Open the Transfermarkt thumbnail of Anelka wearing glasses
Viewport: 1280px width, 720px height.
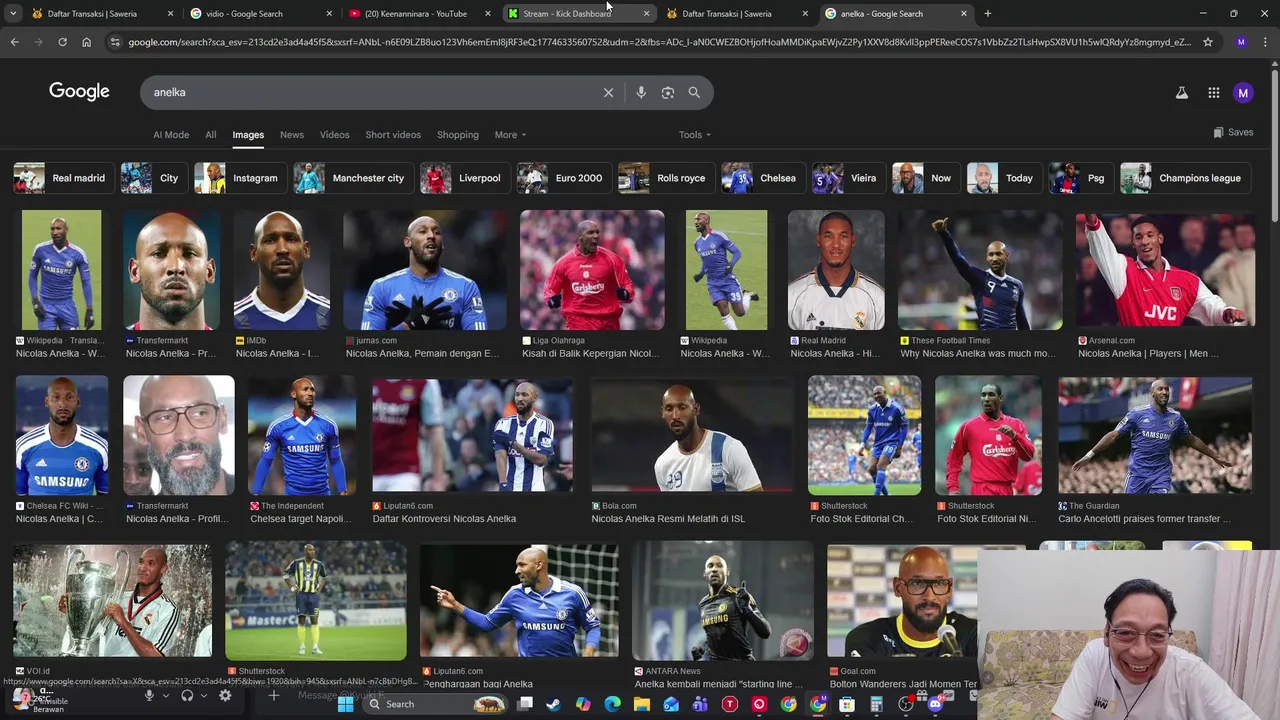[179, 435]
